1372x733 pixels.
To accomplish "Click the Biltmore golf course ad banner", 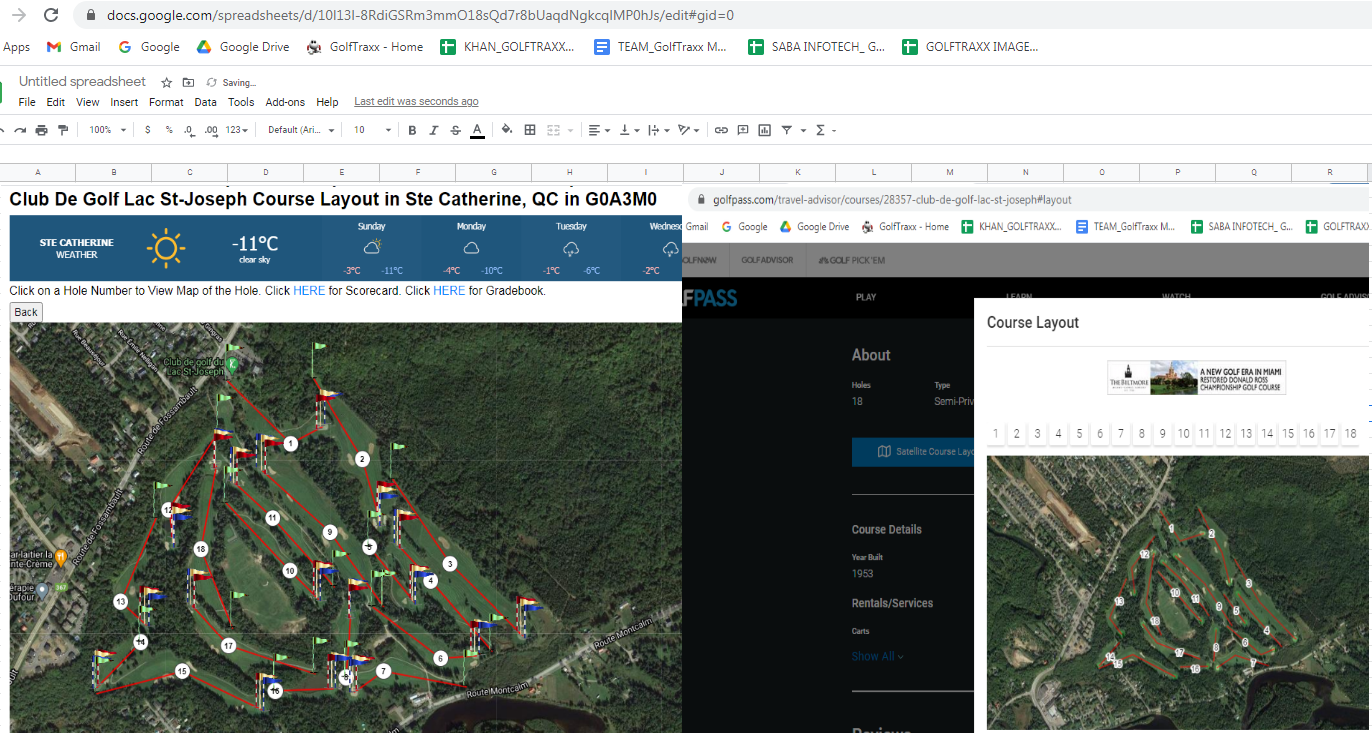I will click(x=1196, y=377).
